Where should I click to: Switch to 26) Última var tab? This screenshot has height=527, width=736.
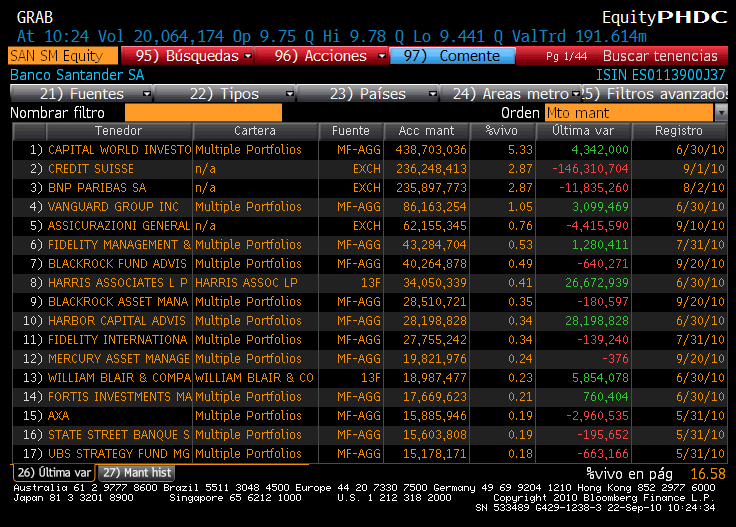point(54,473)
